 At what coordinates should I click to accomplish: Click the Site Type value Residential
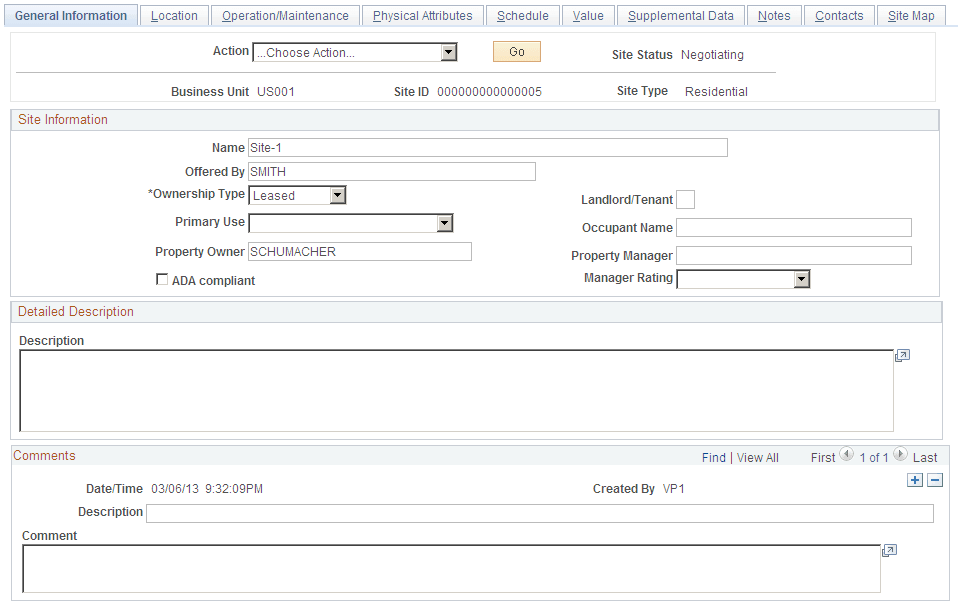tap(716, 92)
